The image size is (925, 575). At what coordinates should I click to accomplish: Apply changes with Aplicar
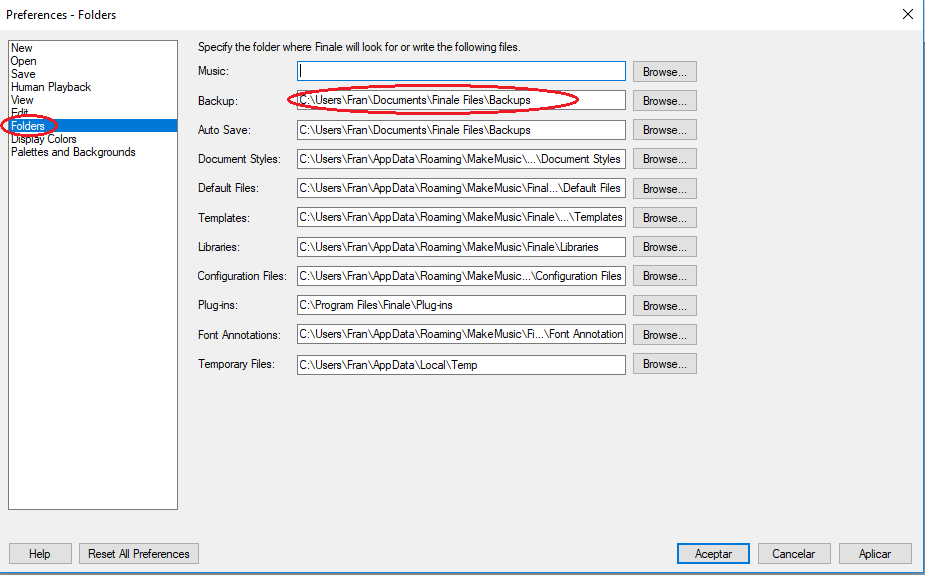[875, 554]
